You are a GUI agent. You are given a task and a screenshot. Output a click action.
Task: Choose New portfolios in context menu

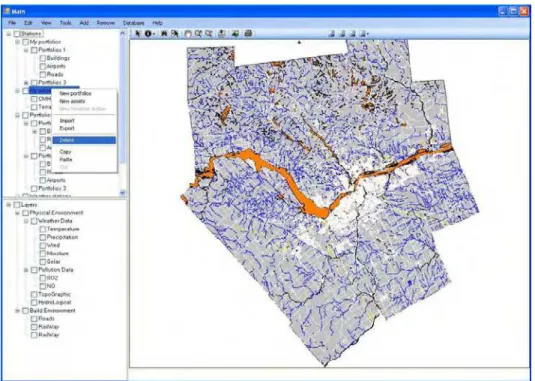[x=75, y=93]
